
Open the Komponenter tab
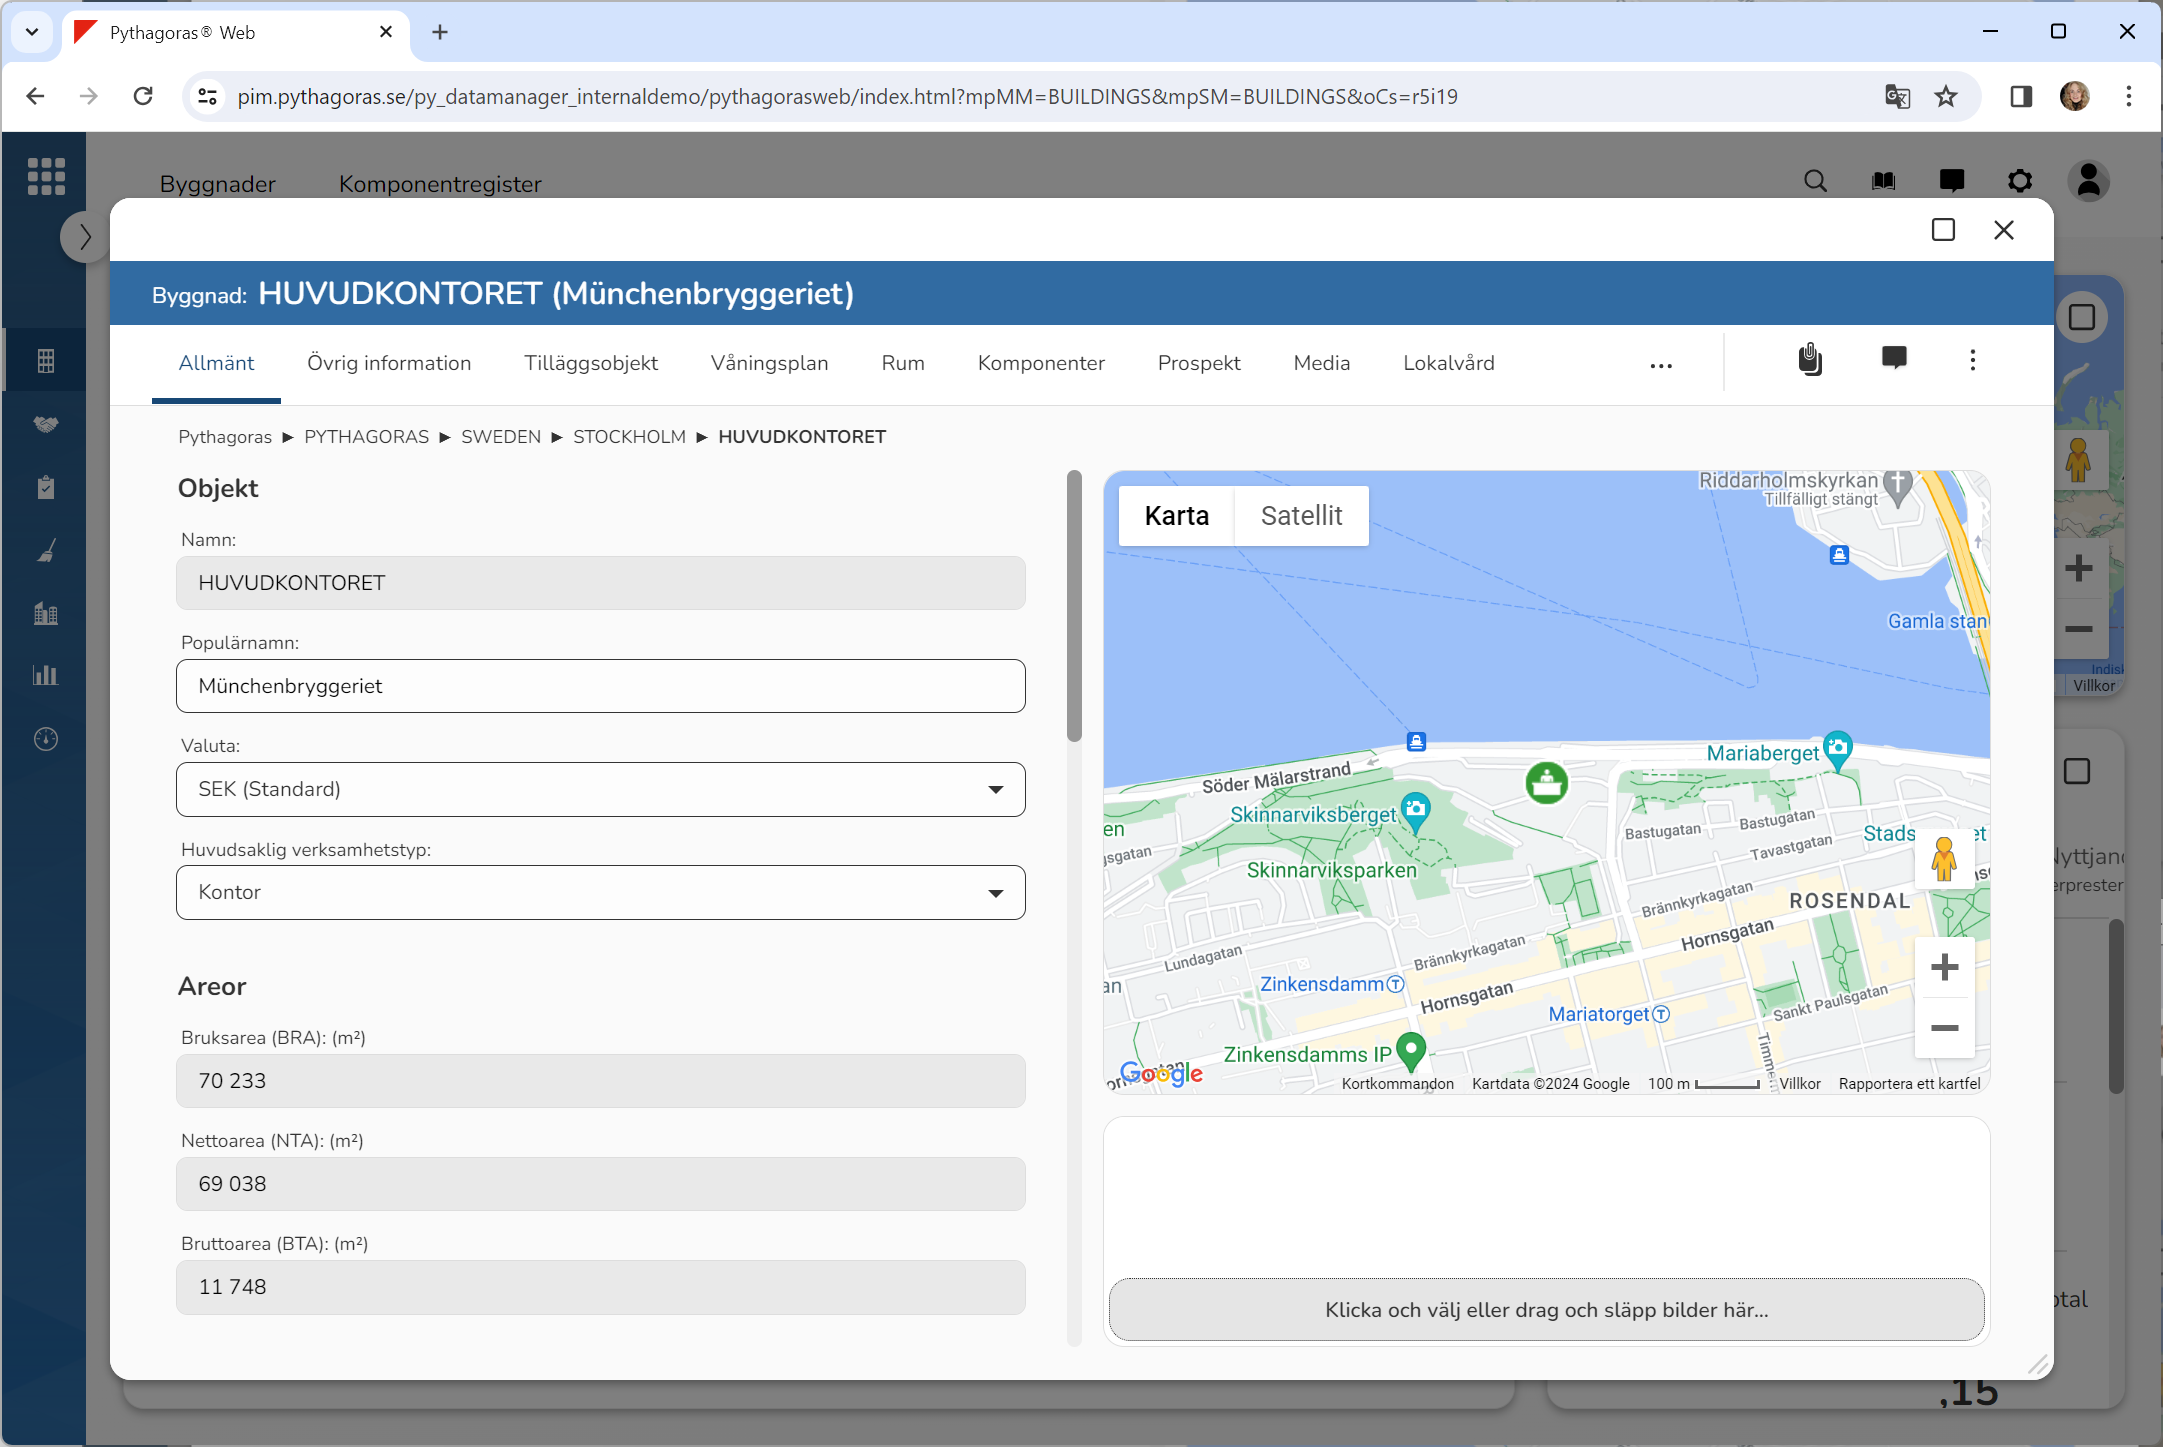point(1041,363)
